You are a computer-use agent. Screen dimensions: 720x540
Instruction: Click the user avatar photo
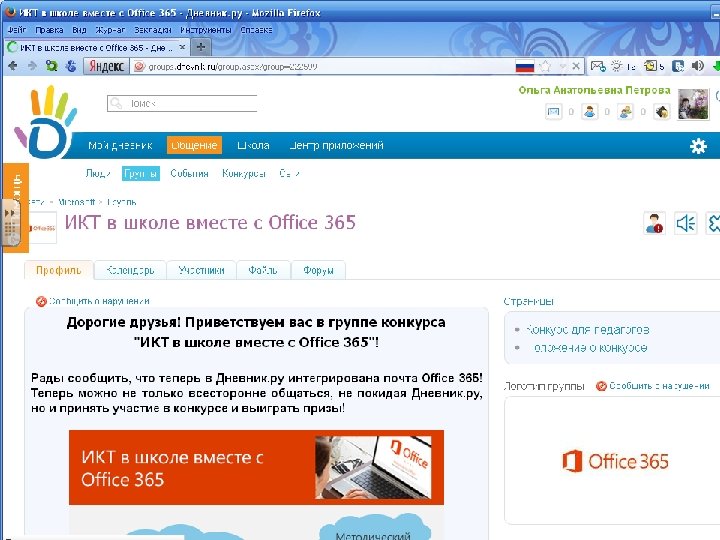[693, 104]
